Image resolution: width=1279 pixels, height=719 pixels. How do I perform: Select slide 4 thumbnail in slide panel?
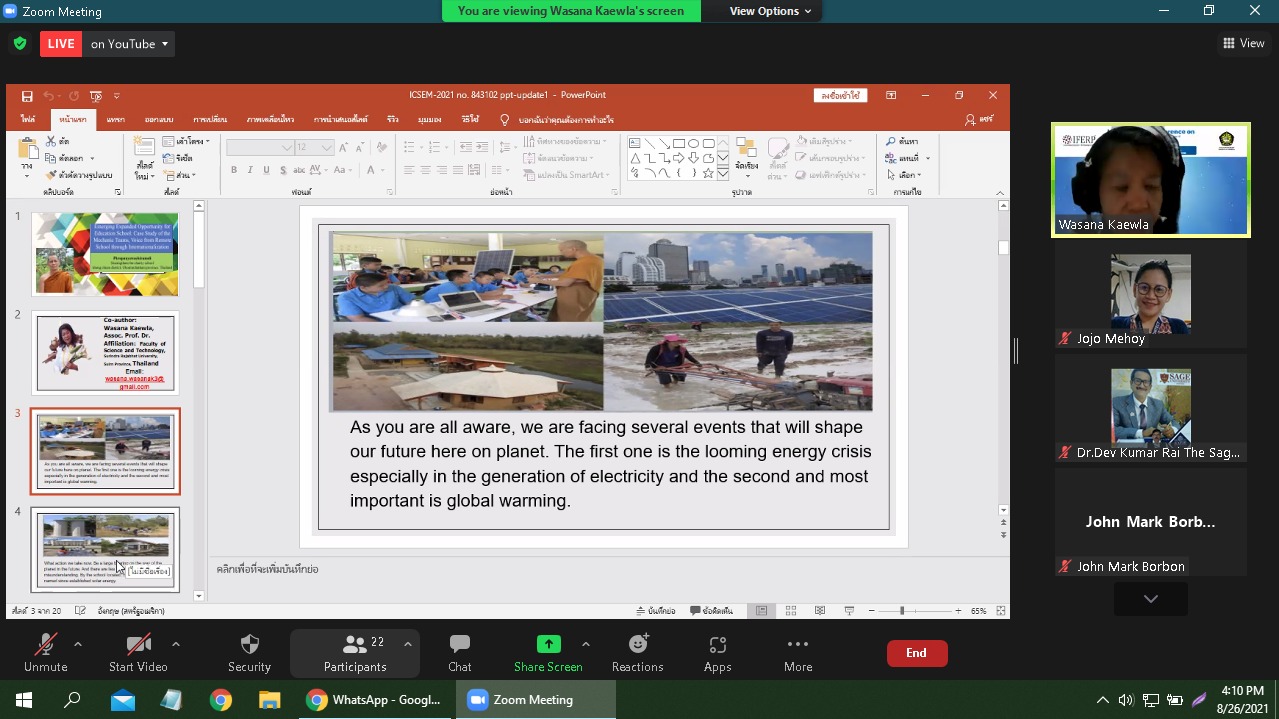(x=105, y=550)
